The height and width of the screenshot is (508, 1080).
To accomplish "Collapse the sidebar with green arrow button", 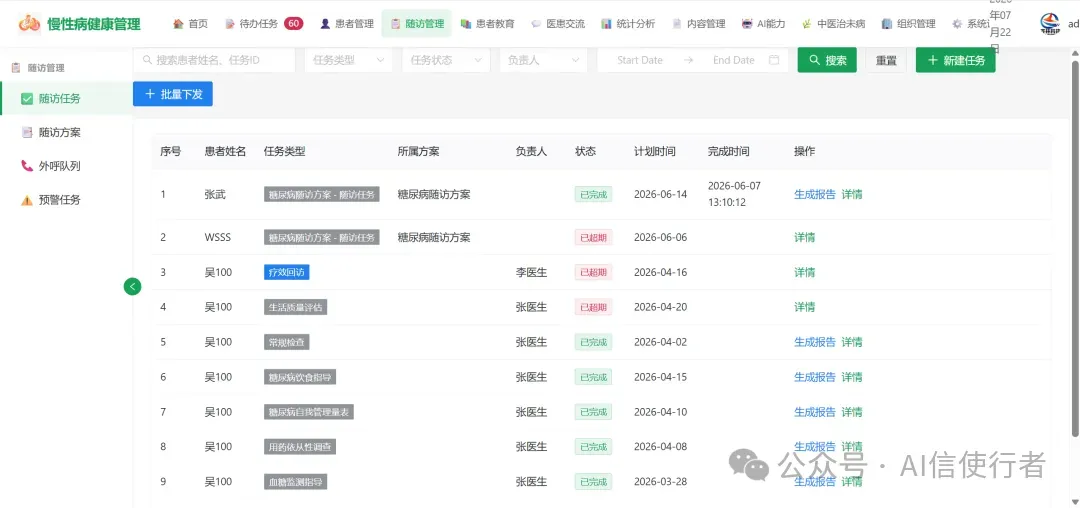I will [132, 286].
